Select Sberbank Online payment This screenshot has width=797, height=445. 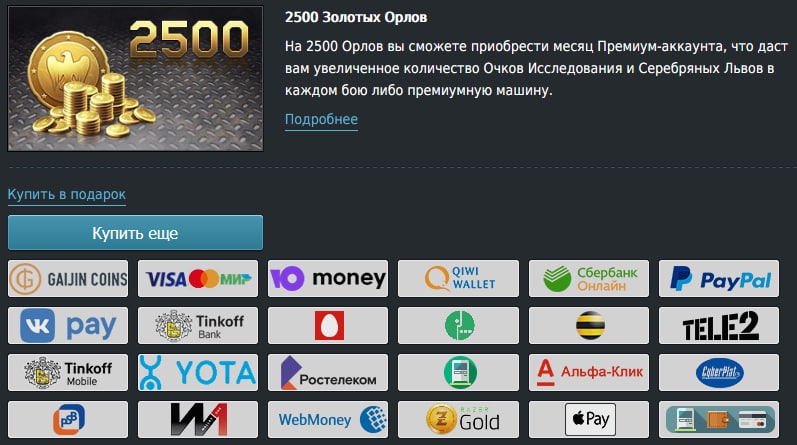tap(589, 279)
